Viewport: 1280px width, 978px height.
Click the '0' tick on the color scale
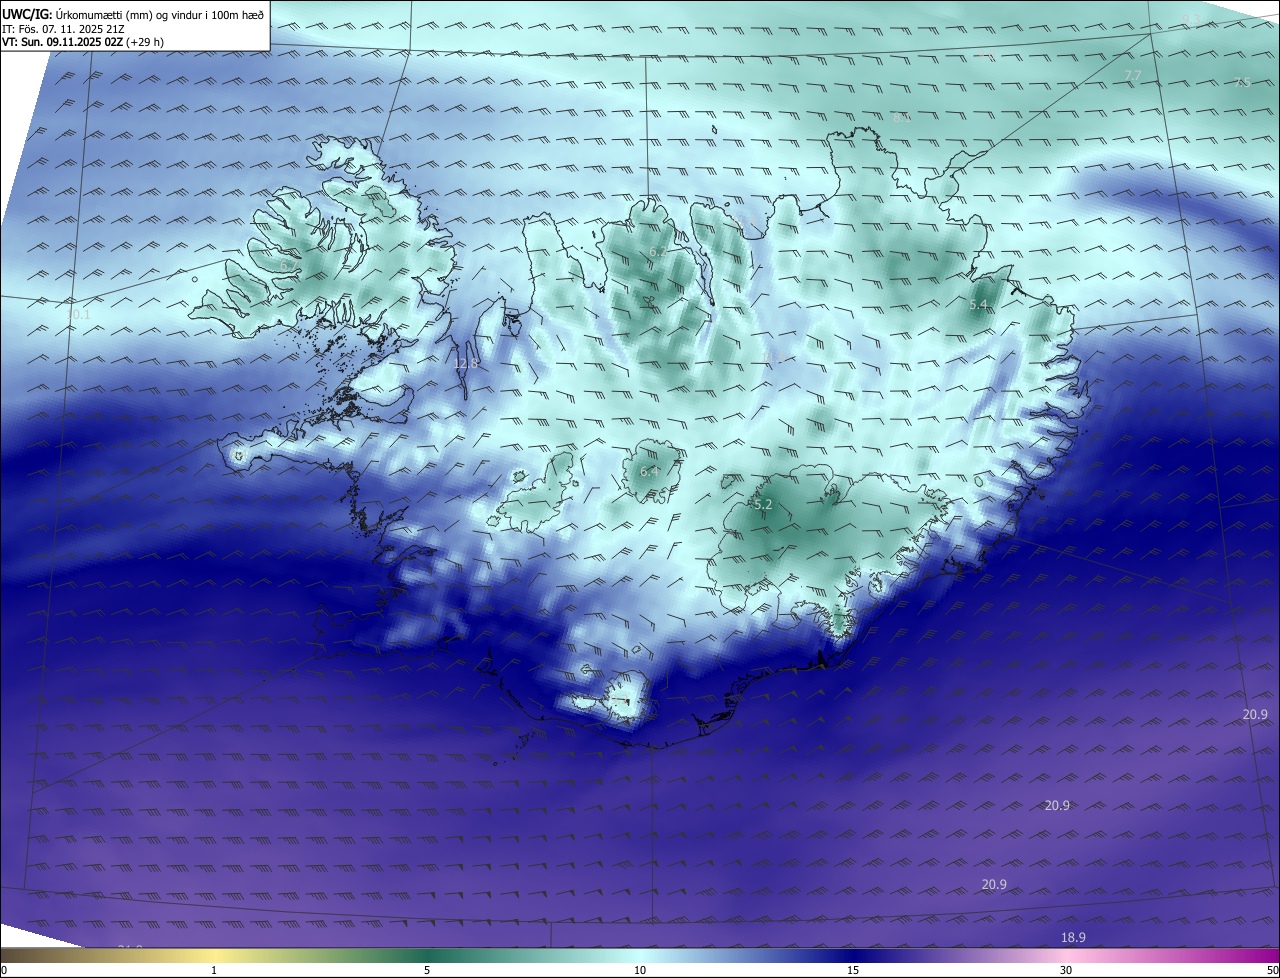(x=4, y=970)
